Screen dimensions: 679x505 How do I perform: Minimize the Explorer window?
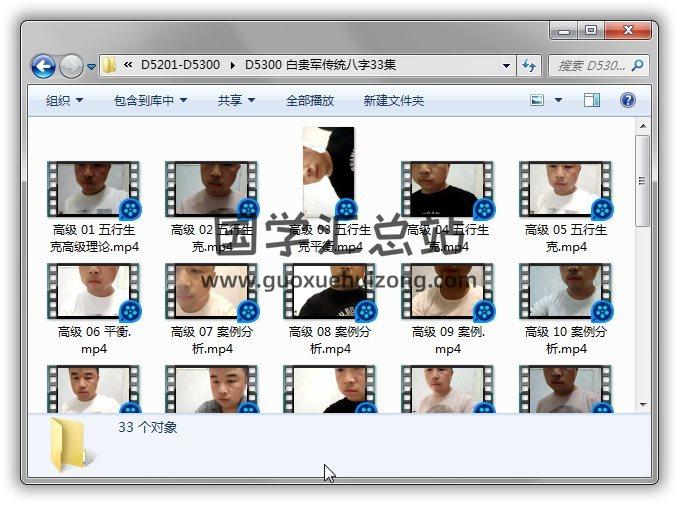tap(564, 31)
